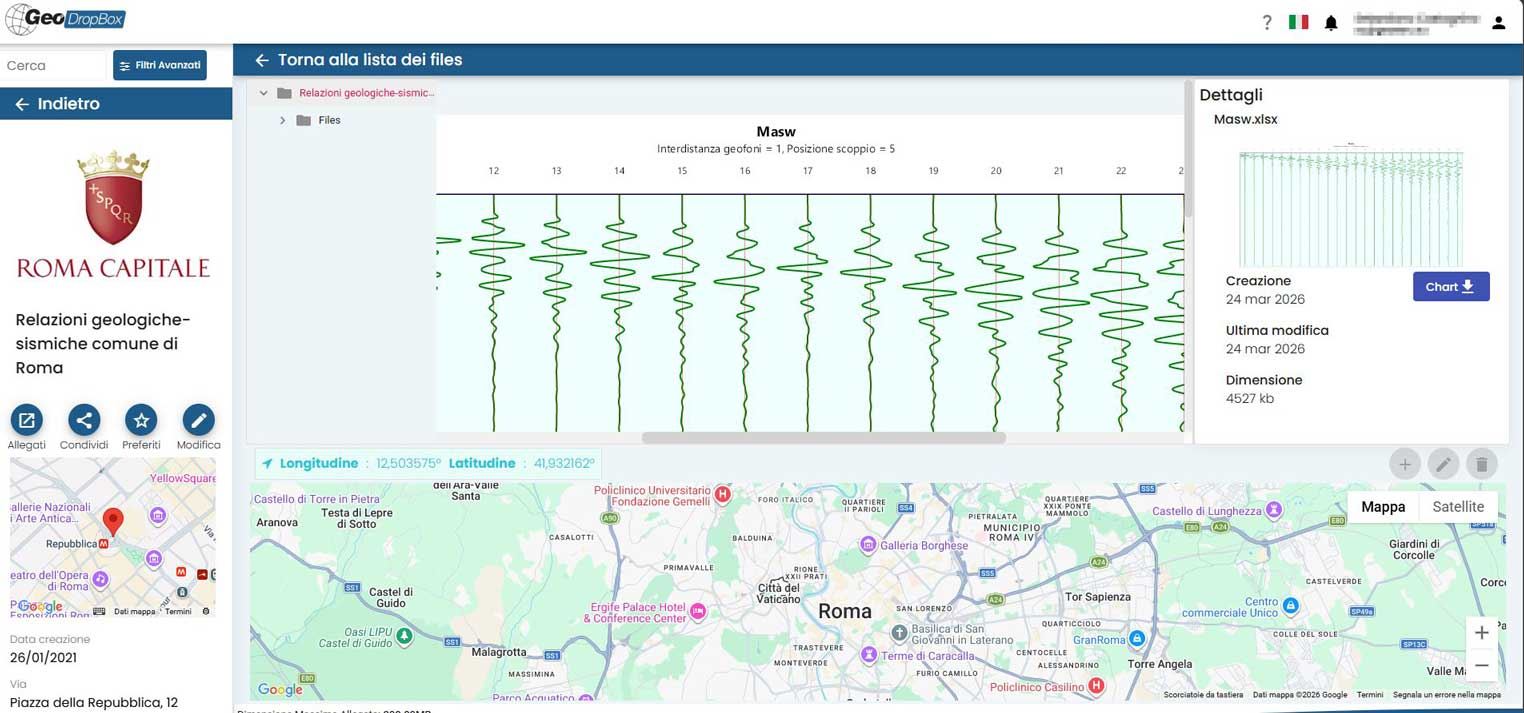Screen dimensions: 1524x713
Task: Zoom in on the map with plus control
Action: click(1482, 632)
